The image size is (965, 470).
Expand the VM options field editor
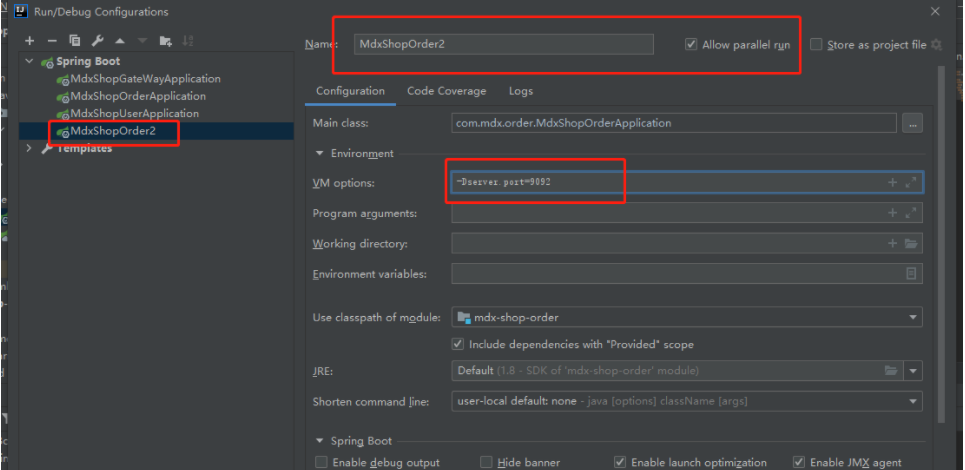911,183
